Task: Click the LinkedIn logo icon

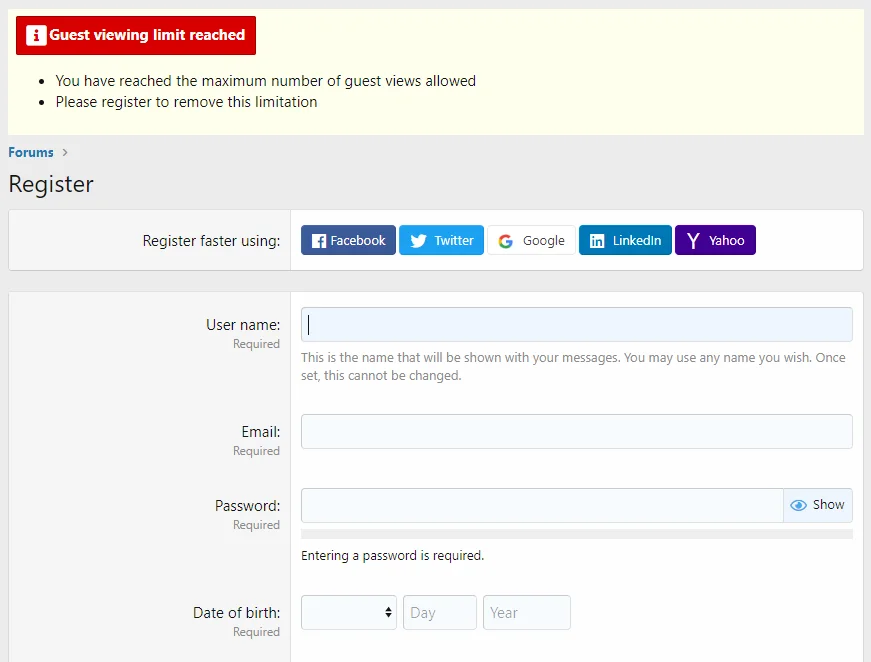Action: (x=597, y=241)
